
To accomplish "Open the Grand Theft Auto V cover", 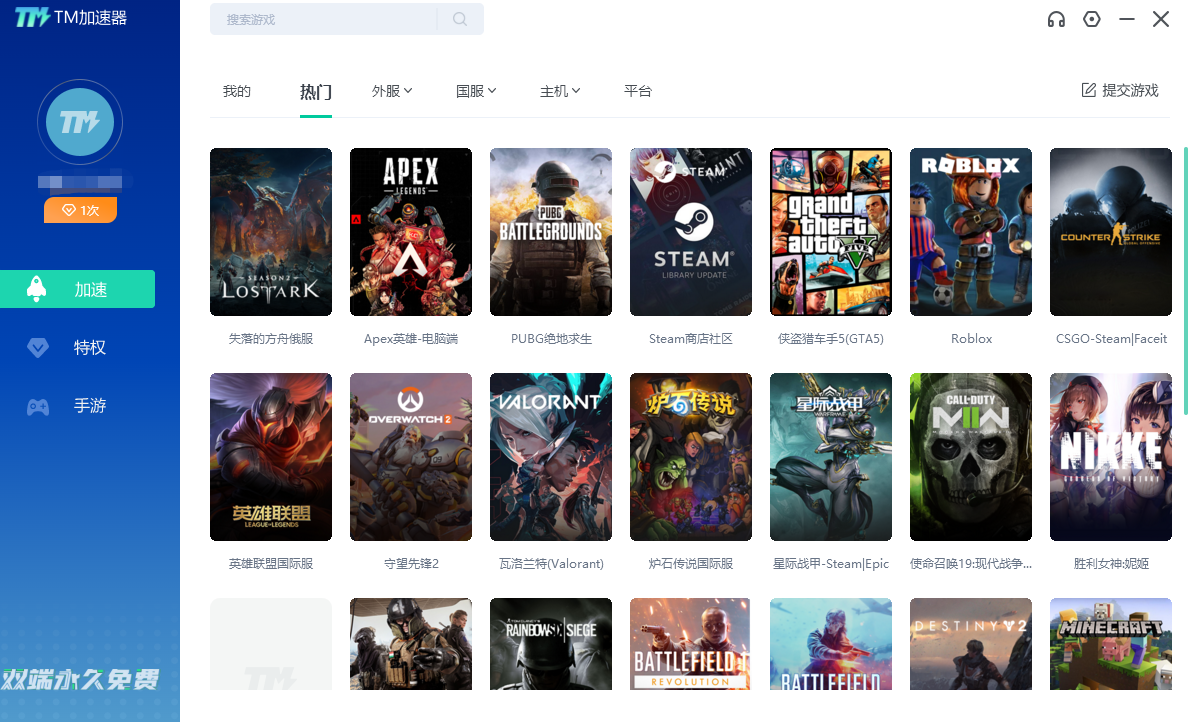I will [831, 232].
